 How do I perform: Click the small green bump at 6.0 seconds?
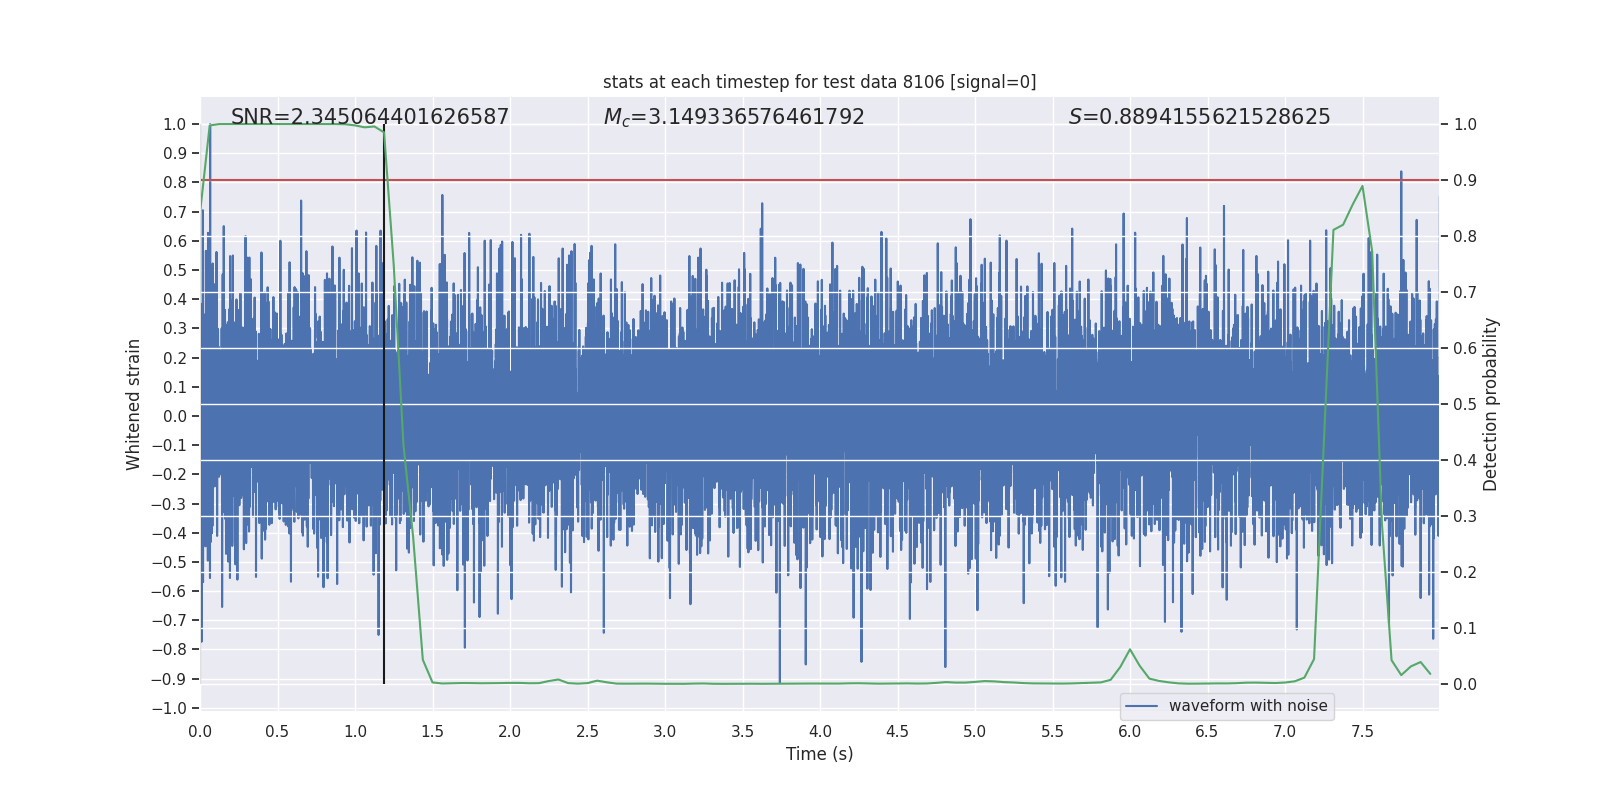pyautogui.click(x=1130, y=650)
